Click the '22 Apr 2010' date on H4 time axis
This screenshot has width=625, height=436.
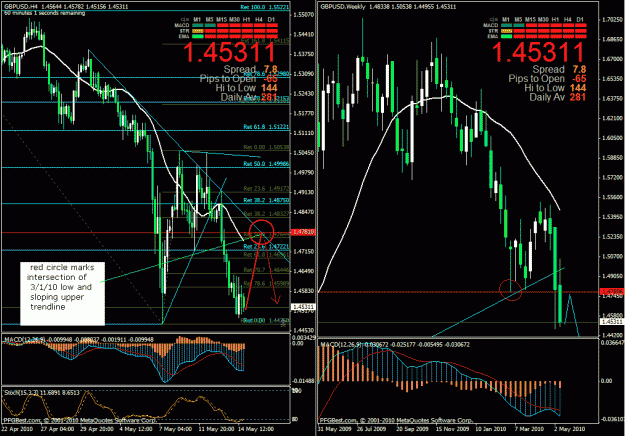pos(17,429)
